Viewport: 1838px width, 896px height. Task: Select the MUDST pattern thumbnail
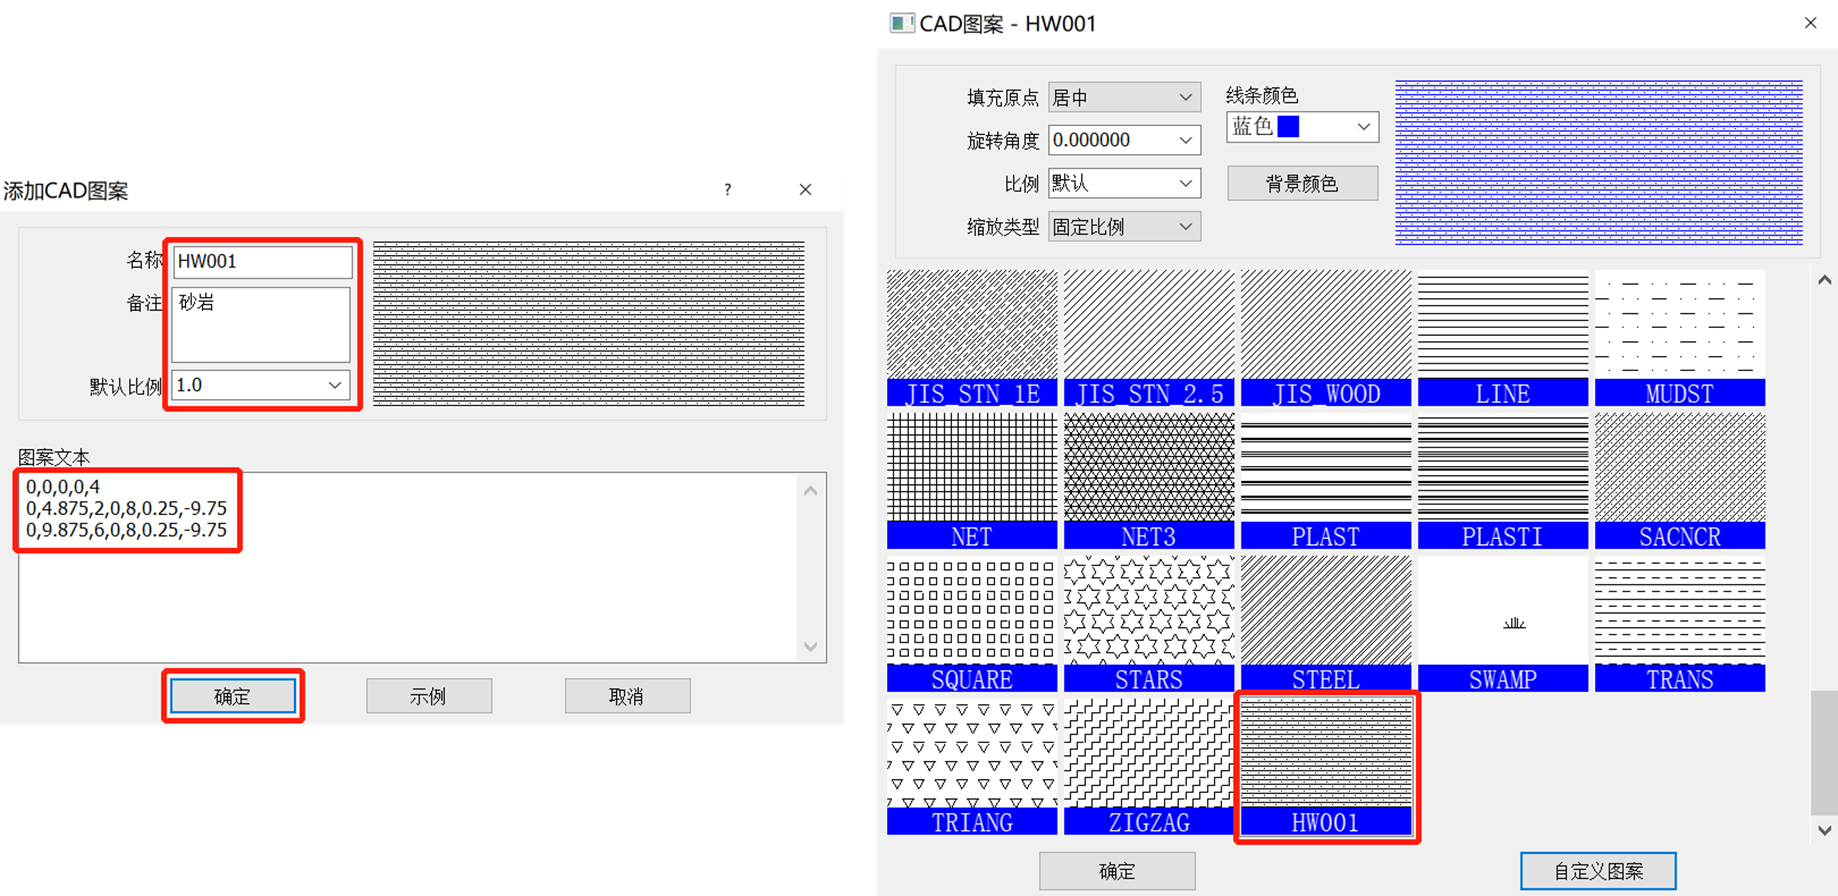coord(1679,337)
